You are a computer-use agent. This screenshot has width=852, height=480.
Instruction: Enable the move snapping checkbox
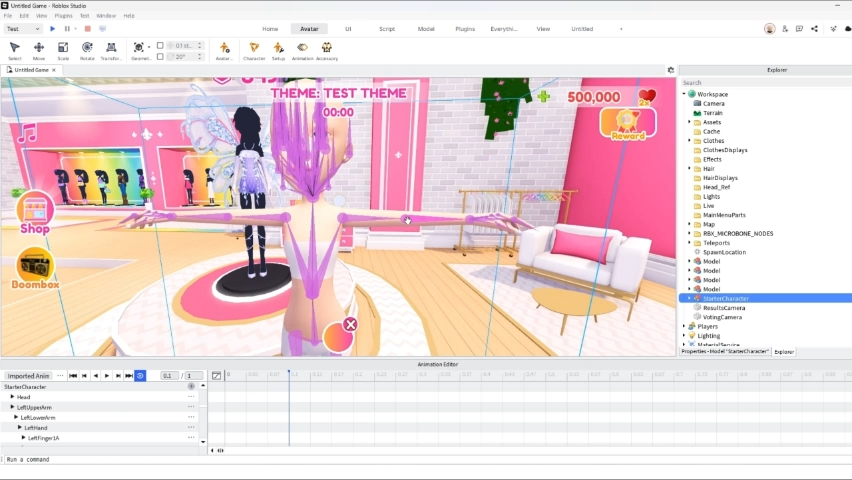pyautogui.click(x=160, y=46)
